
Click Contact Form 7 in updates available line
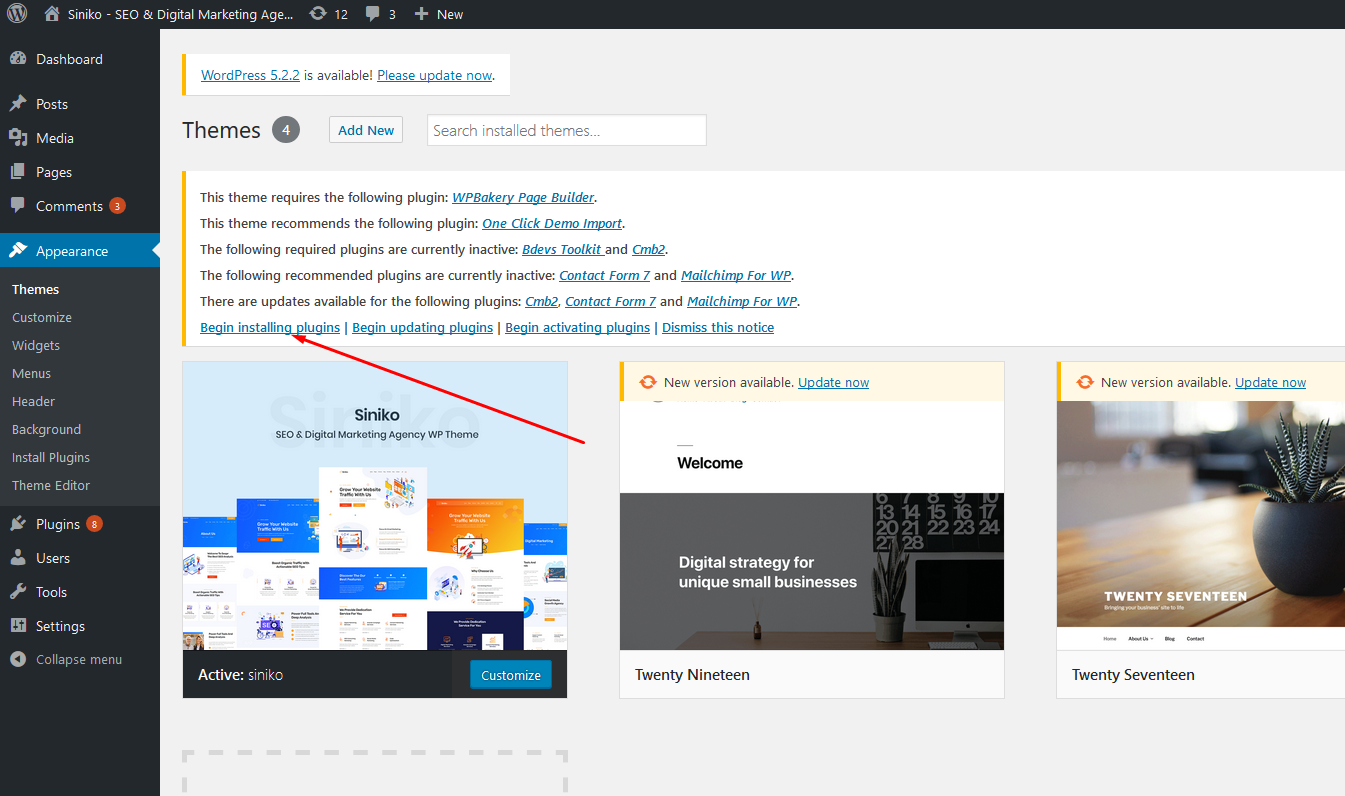(611, 301)
